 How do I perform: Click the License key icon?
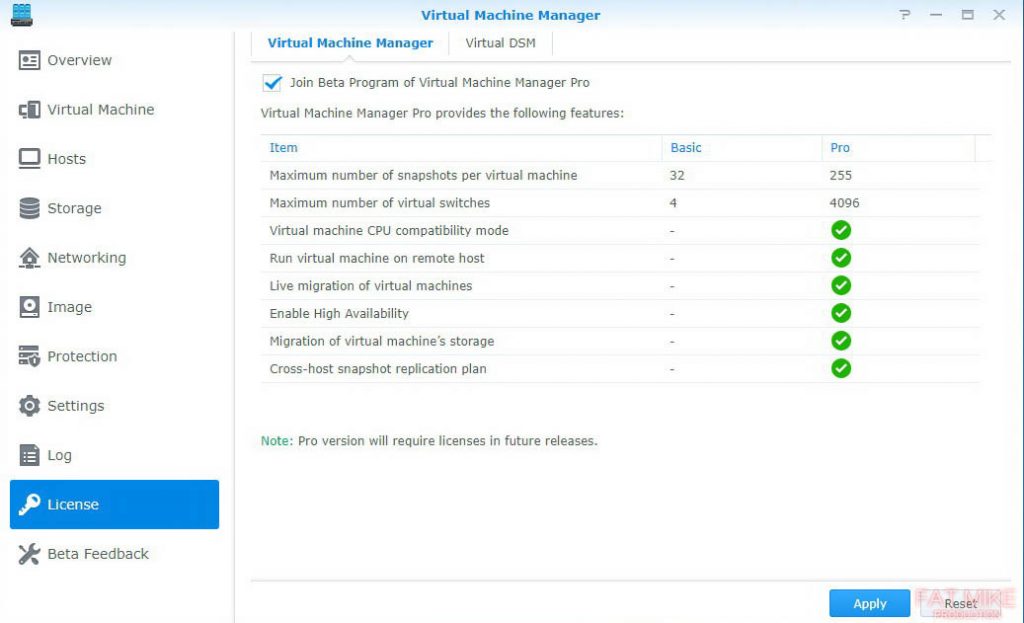pyautogui.click(x=29, y=504)
